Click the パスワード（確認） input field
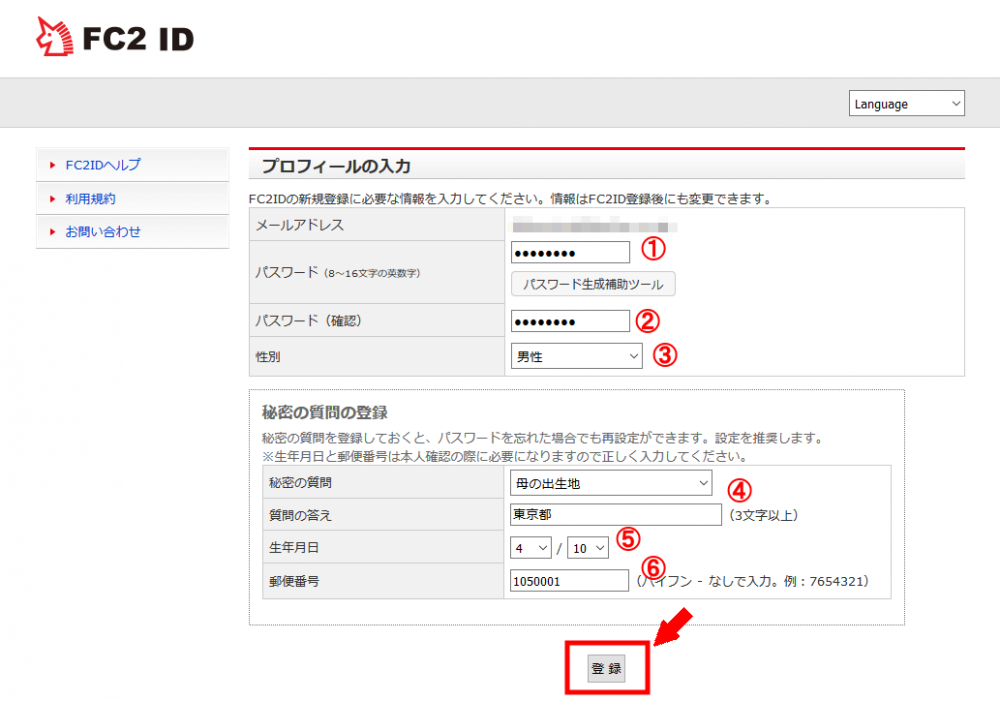1000x701 pixels. point(570,321)
